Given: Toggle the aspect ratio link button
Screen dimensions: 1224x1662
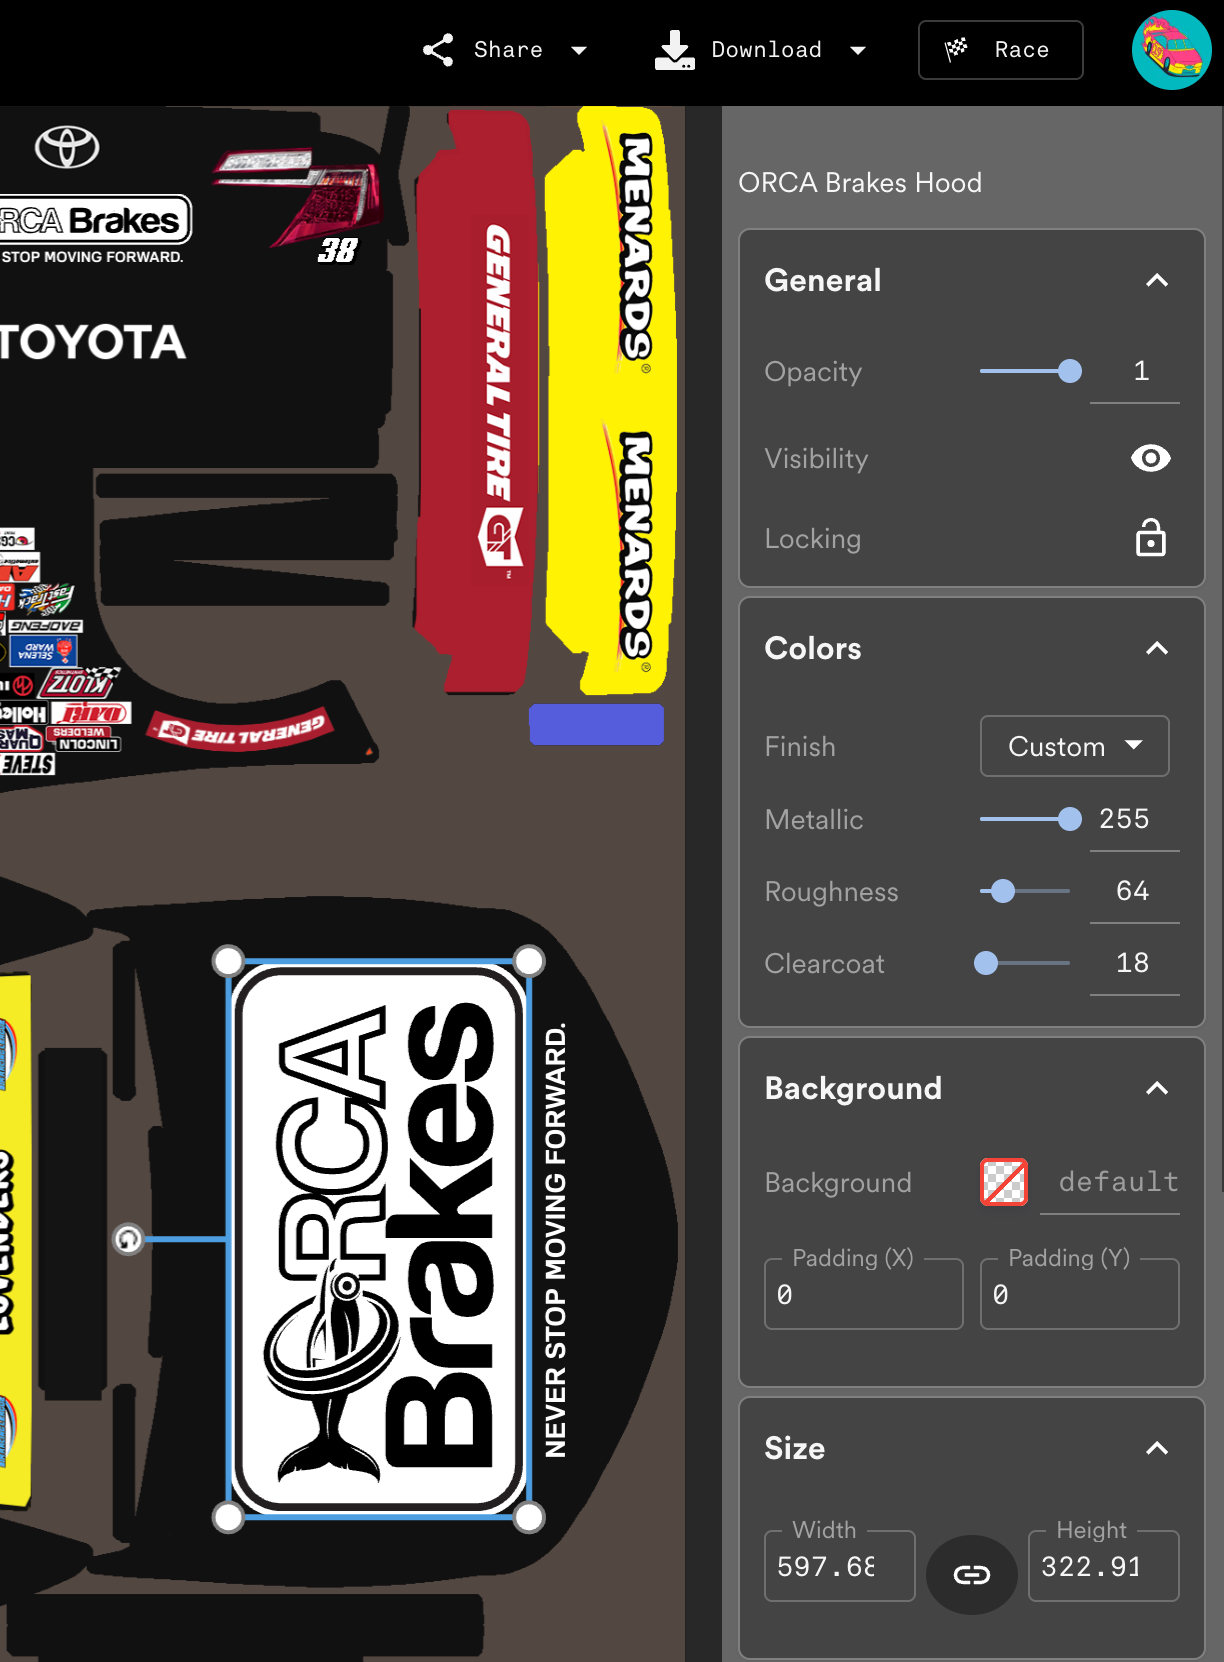Looking at the screenshot, I should (x=972, y=1575).
